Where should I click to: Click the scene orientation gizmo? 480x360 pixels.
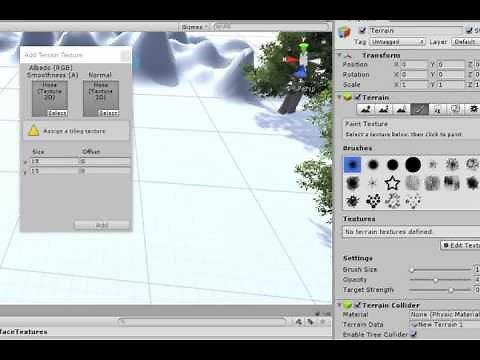(x=302, y=60)
